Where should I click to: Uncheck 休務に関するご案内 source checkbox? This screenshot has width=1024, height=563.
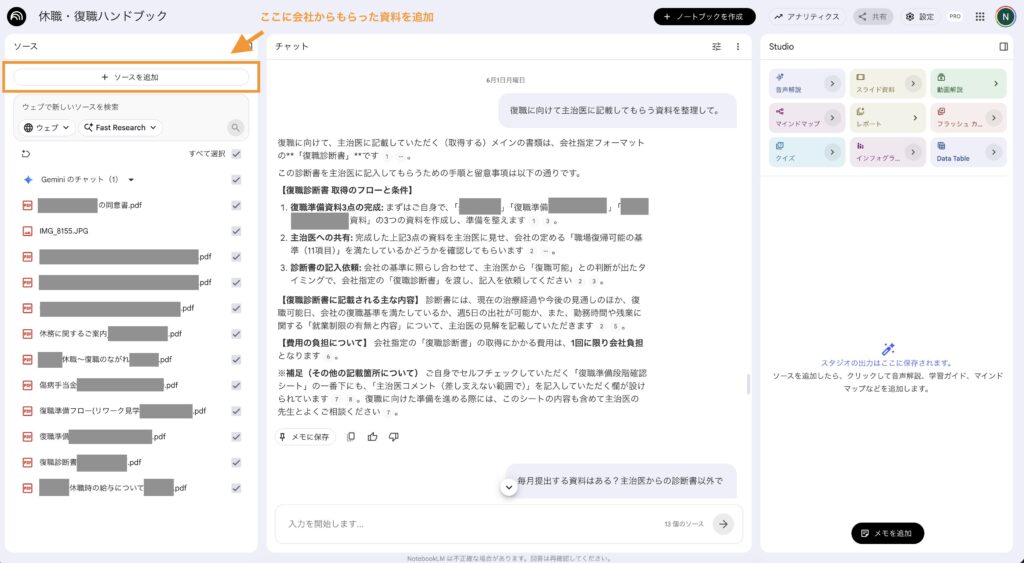pyautogui.click(x=236, y=334)
